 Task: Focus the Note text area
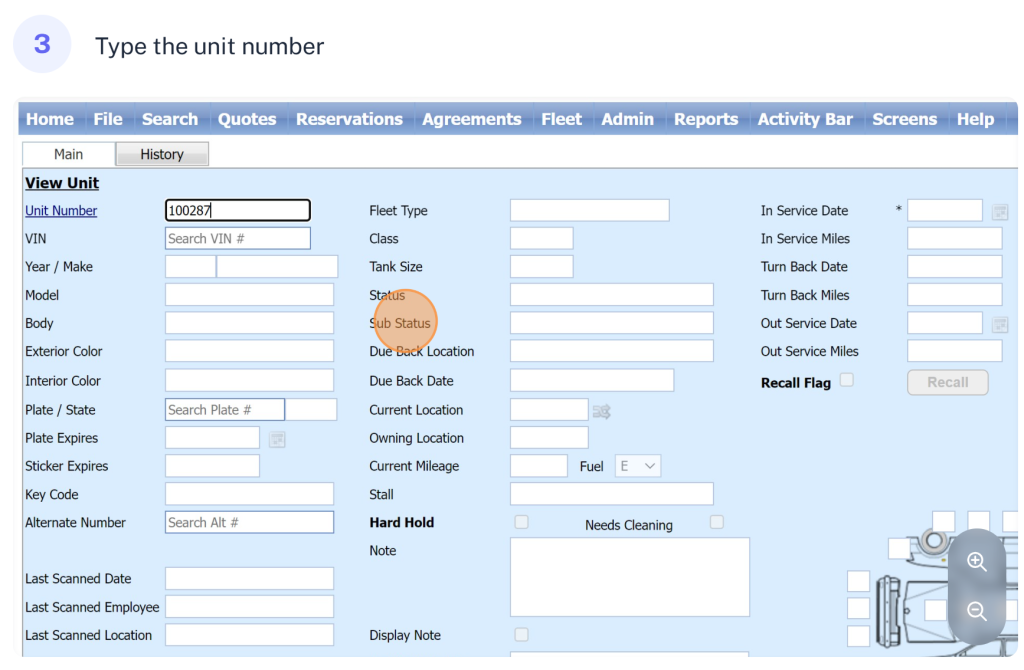coord(629,577)
